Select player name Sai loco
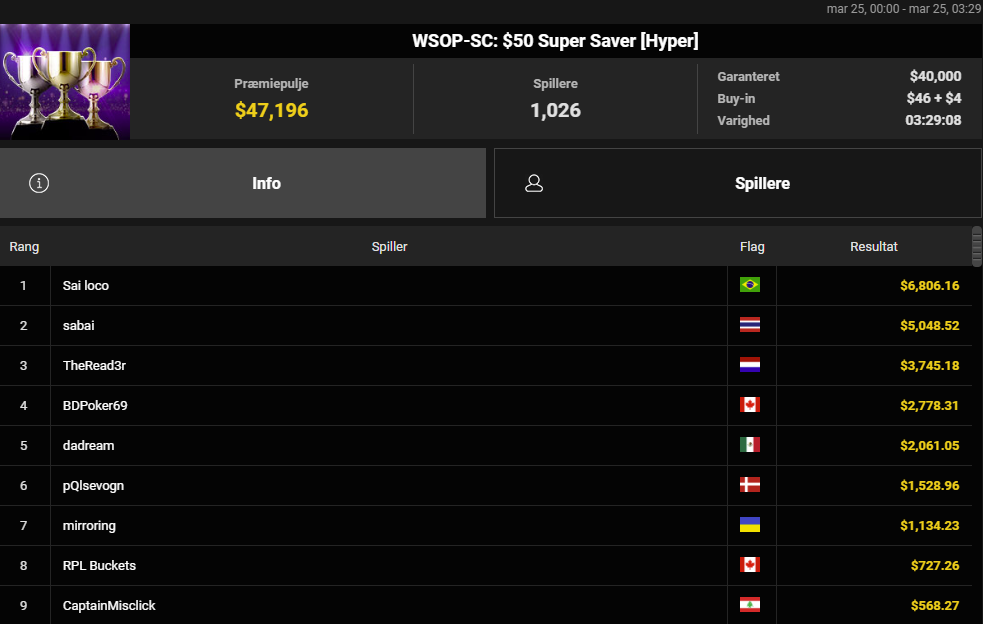This screenshot has height=624, width=983. tap(86, 286)
